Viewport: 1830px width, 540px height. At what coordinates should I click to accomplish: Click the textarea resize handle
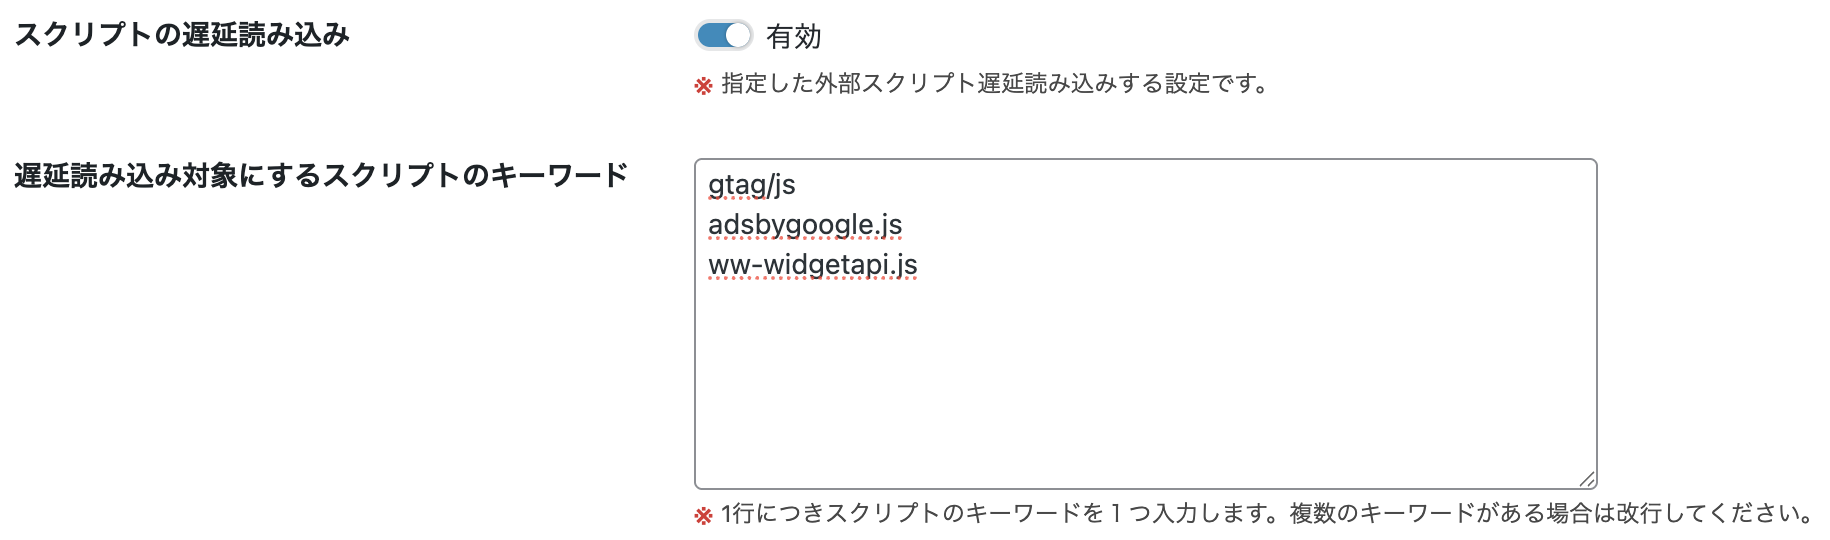1586,479
